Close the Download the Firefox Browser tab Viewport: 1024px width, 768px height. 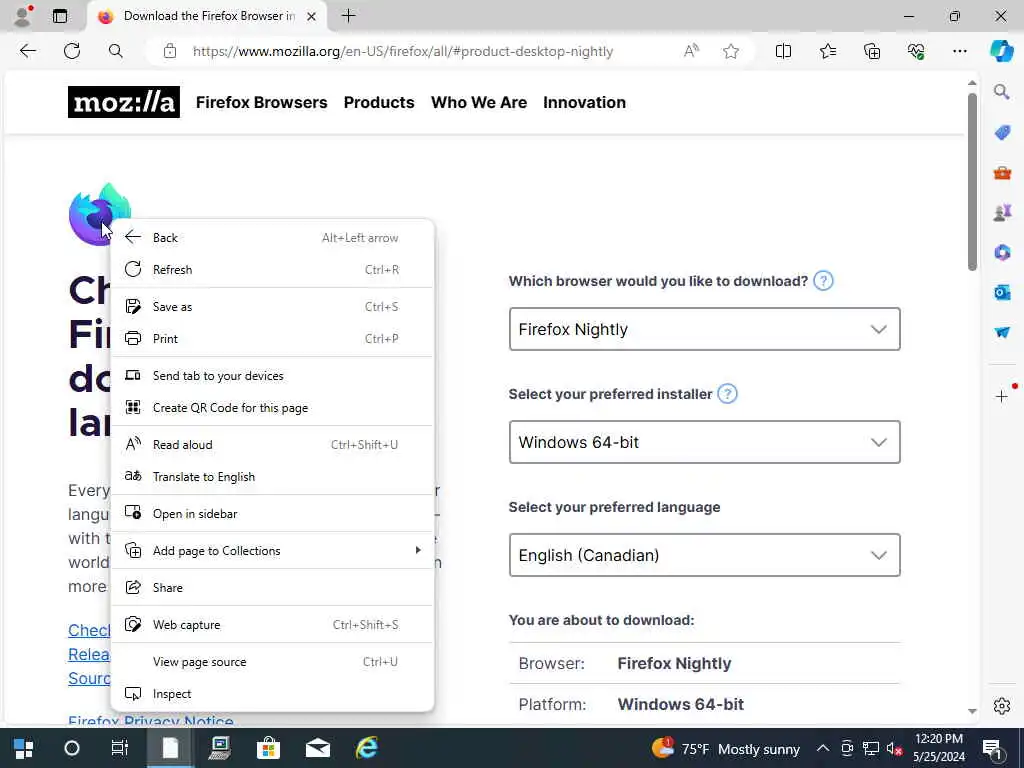[x=312, y=16]
